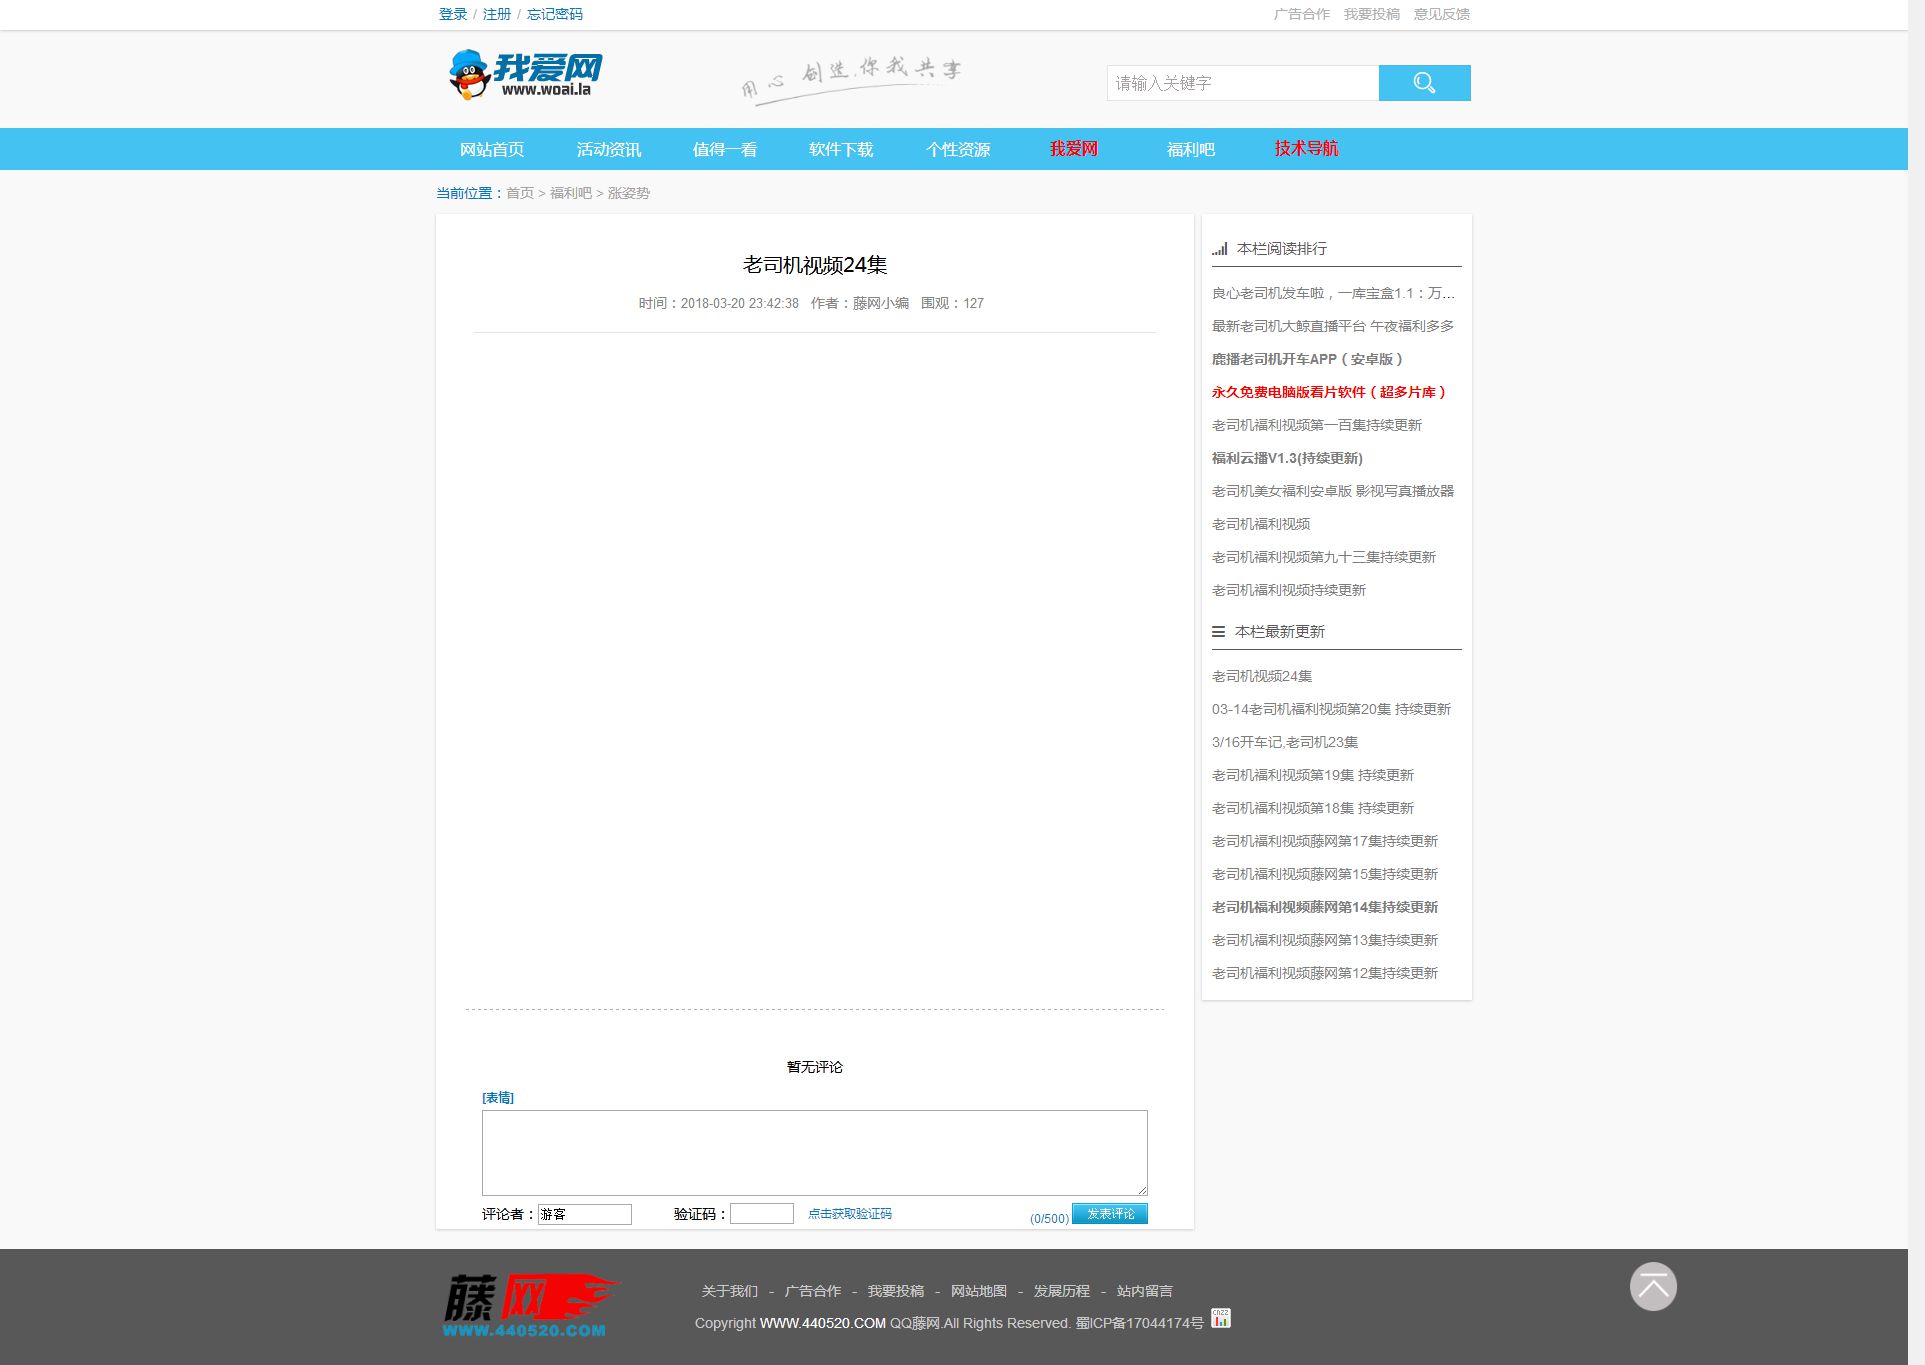Click the 验证码 captcha input field
The image size is (1925, 1365).
pyautogui.click(x=761, y=1212)
